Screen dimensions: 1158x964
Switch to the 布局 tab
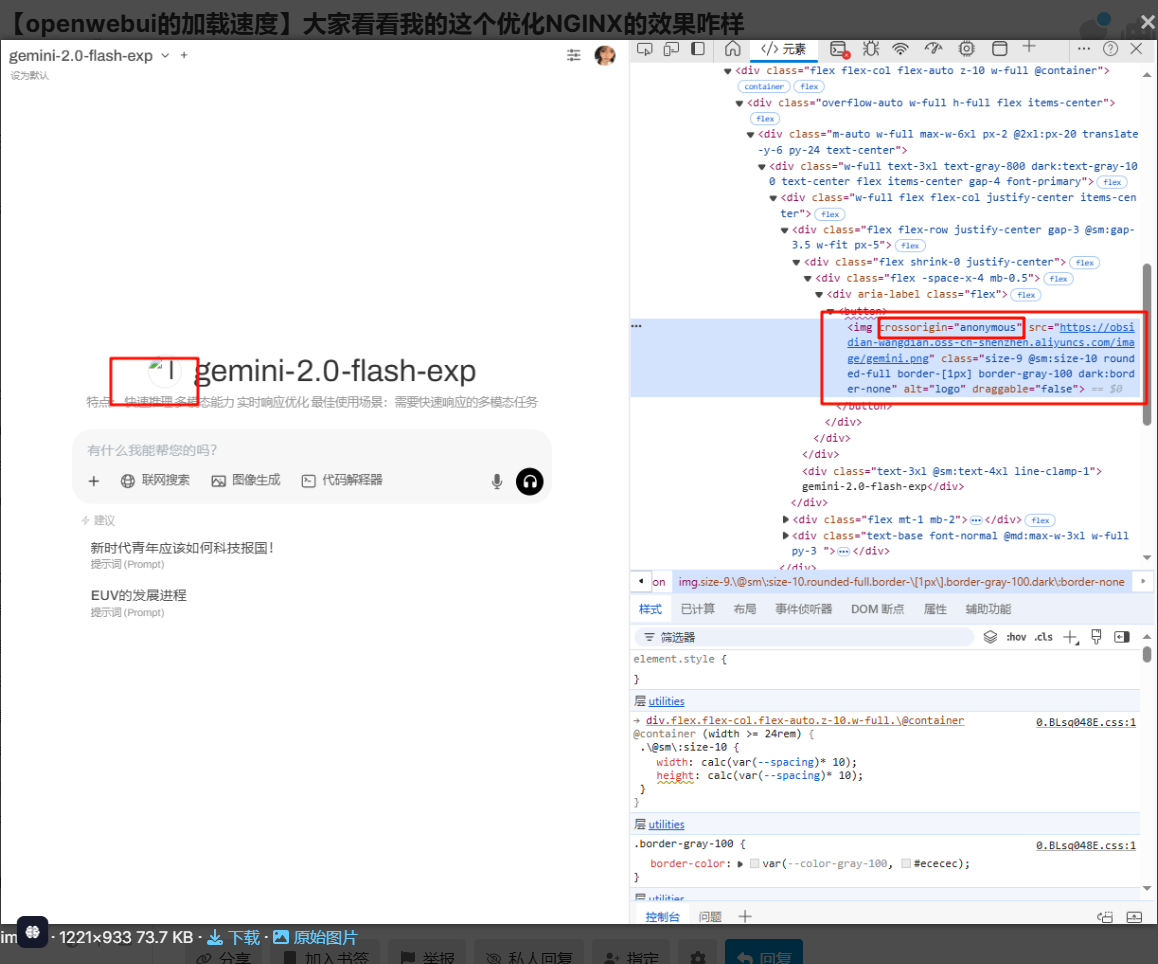pyautogui.click(x=744, y=609)
